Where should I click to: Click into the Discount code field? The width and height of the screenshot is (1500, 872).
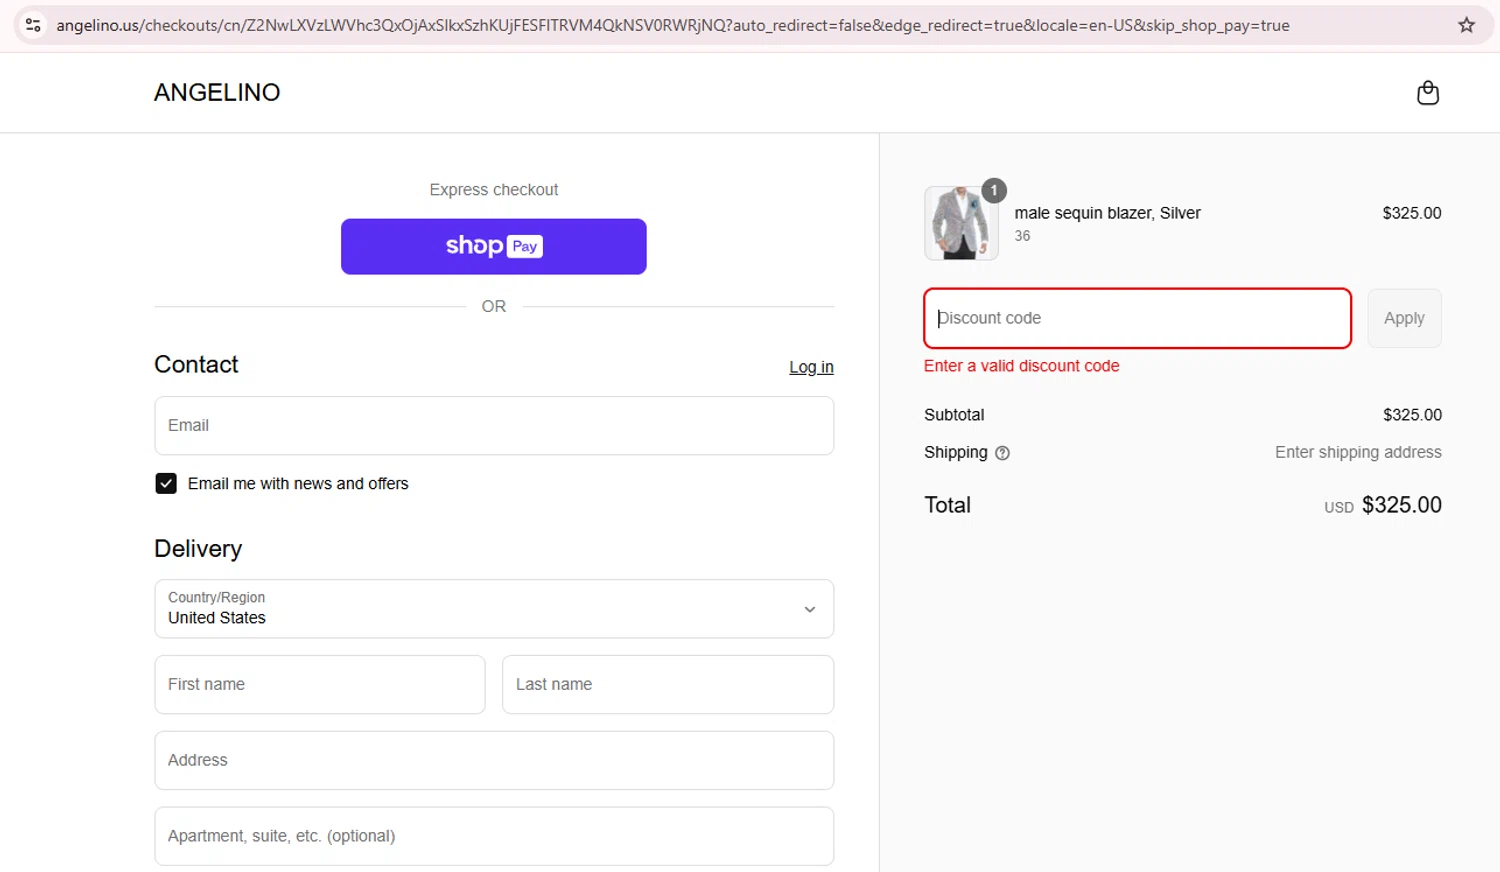(x=1138, y=318)
